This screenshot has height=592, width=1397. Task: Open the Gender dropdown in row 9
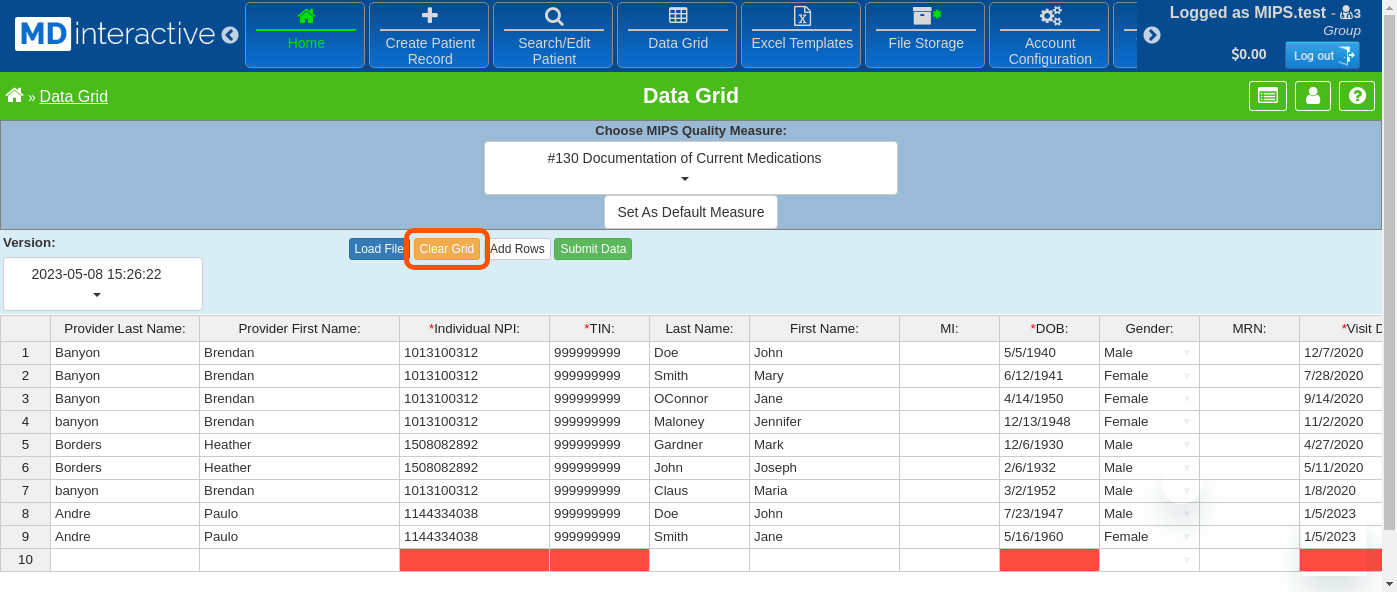tap(1186, 537)
